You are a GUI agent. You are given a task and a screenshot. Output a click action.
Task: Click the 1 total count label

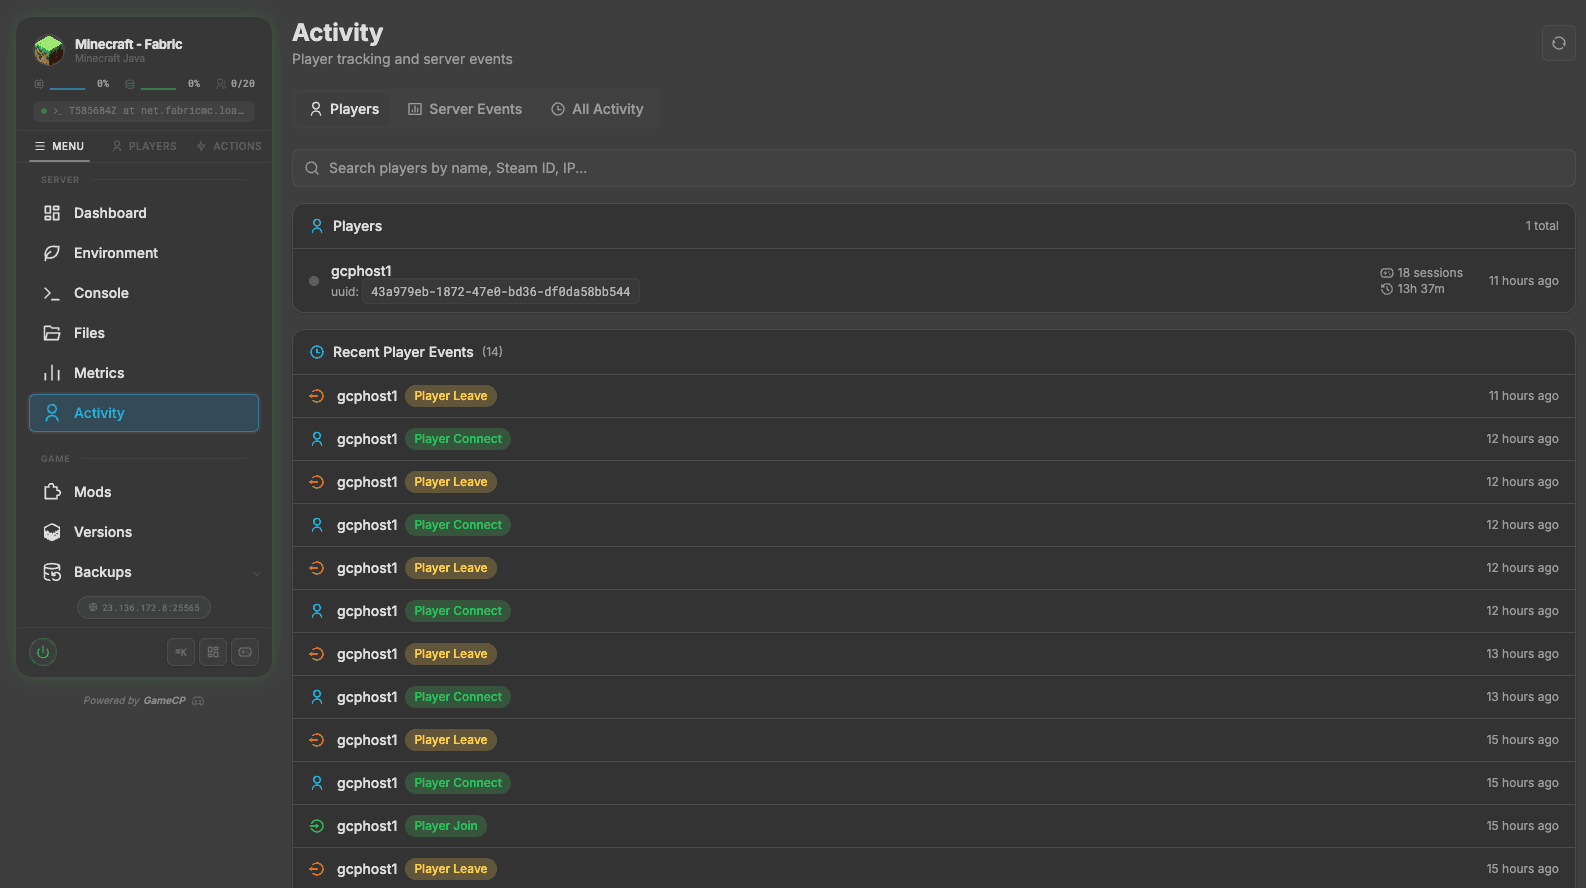click(x=1542, y=226)
